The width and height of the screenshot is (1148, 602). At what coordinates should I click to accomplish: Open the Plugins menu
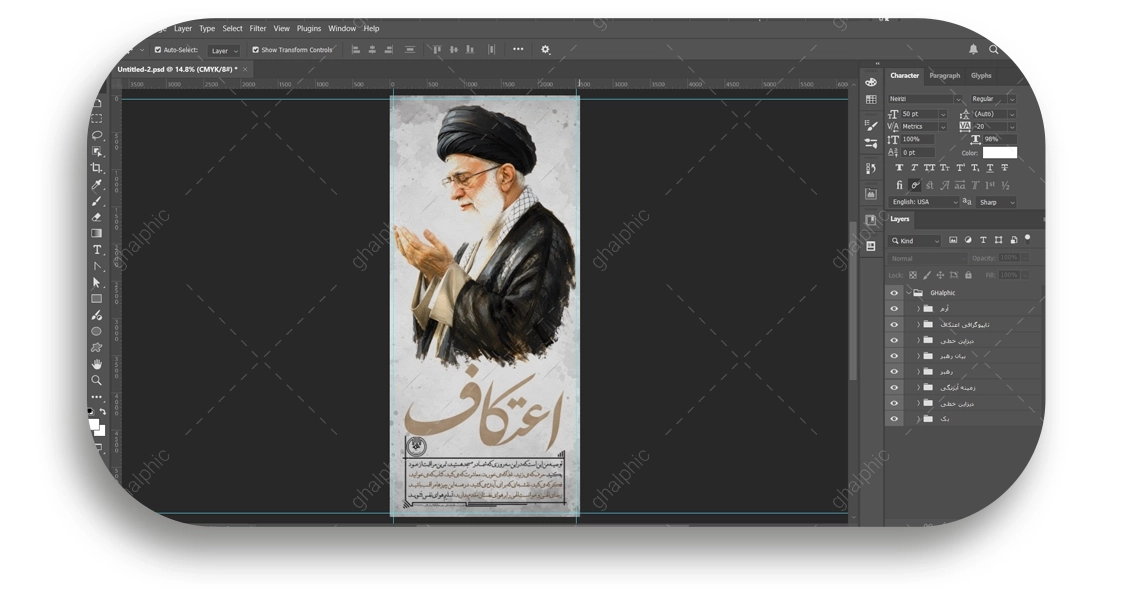tap(309, 29)
